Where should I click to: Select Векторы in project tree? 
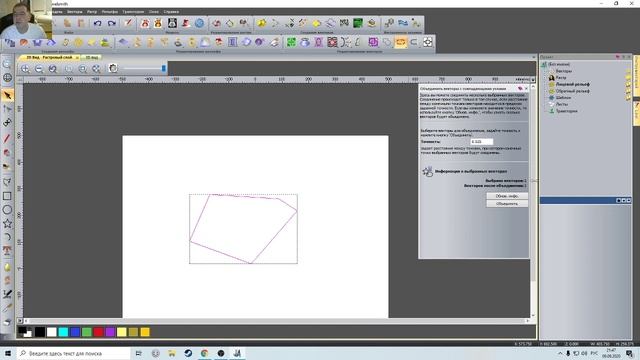click(564, 71)
